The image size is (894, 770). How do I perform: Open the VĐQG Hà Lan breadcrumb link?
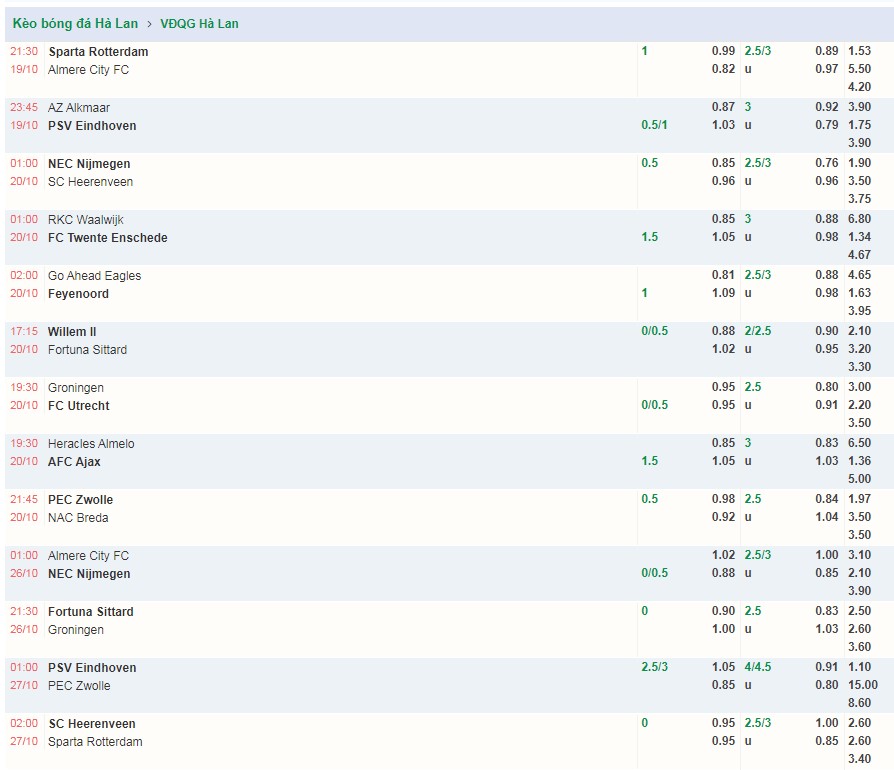point(199,23)
